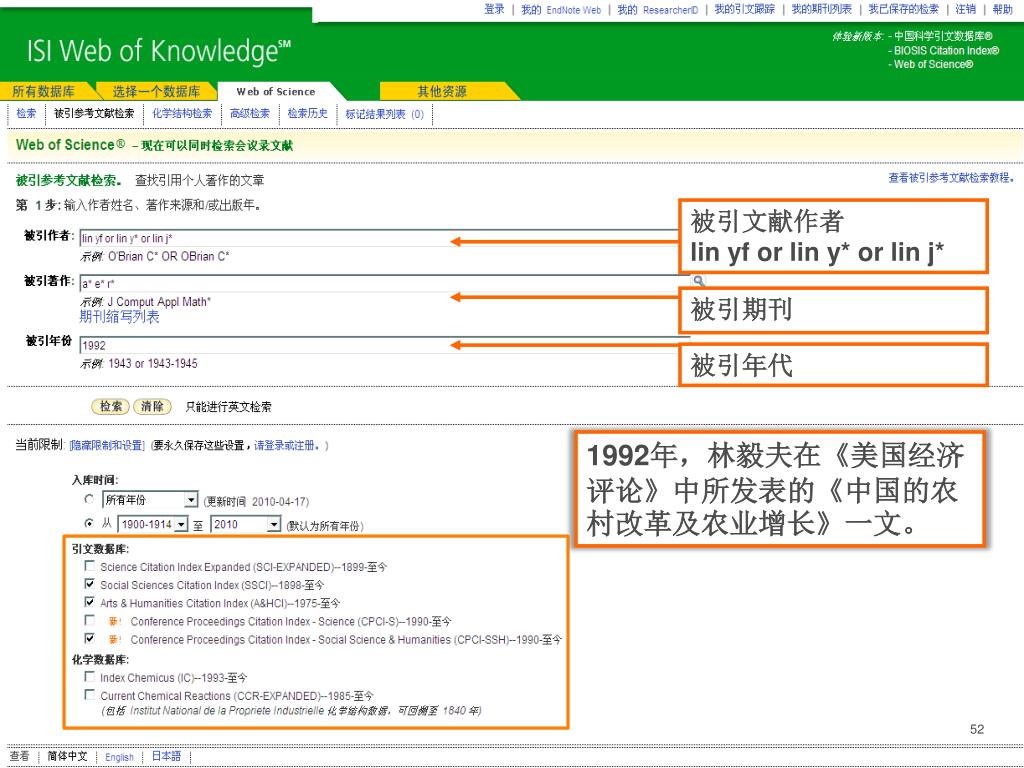Open 期刊缩写列表 link

(120, 317)
